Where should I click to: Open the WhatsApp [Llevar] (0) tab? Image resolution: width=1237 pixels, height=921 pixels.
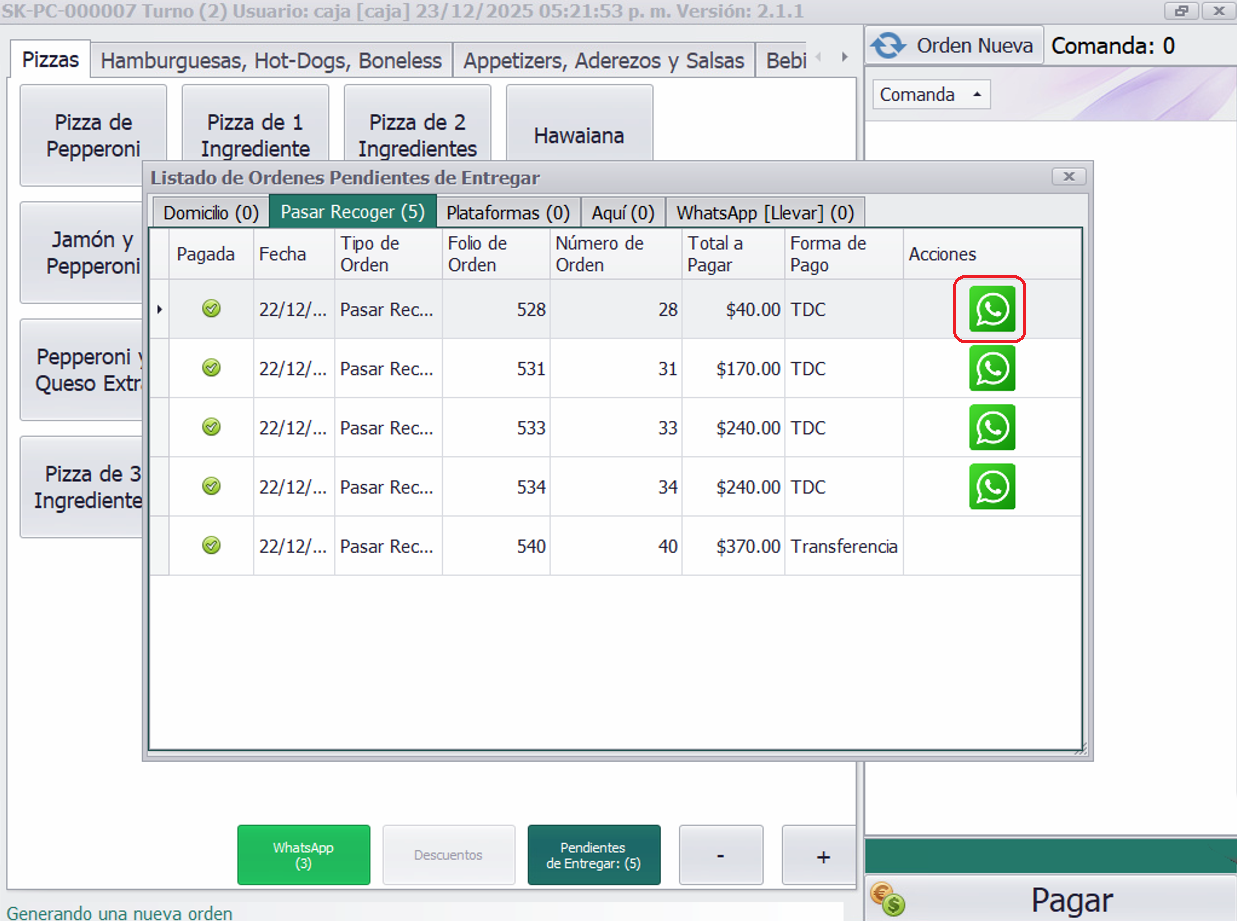[765, 213]
